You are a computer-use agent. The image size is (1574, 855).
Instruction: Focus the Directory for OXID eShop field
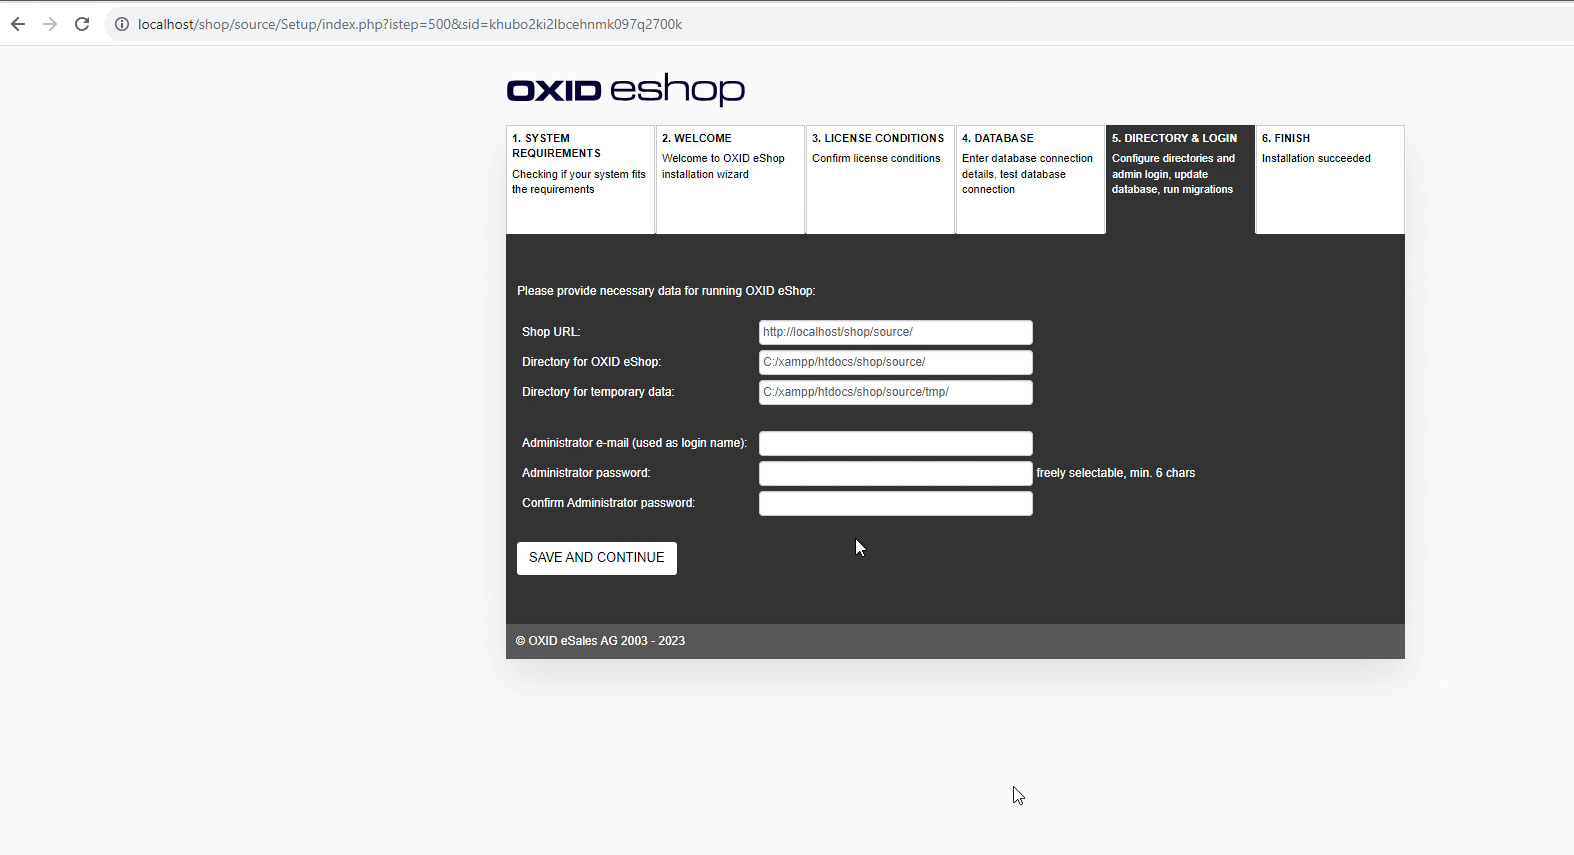pyautogui.click(x=895, y=362)
